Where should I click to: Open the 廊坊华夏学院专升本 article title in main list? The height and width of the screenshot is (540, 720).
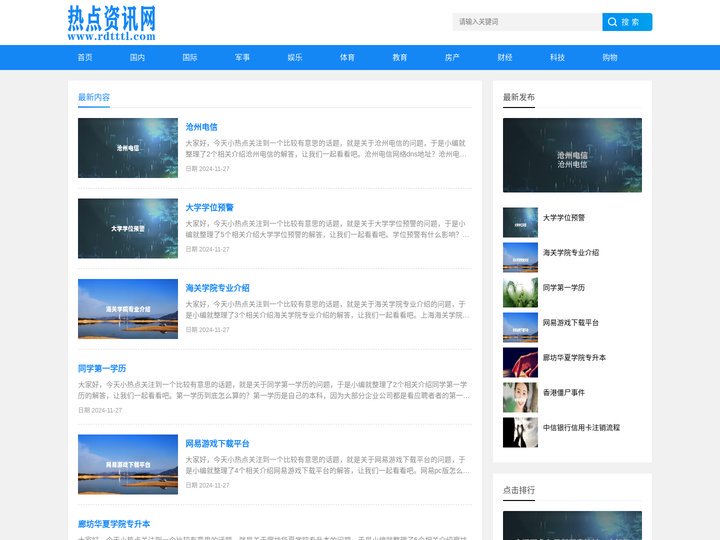pos(114,524)
